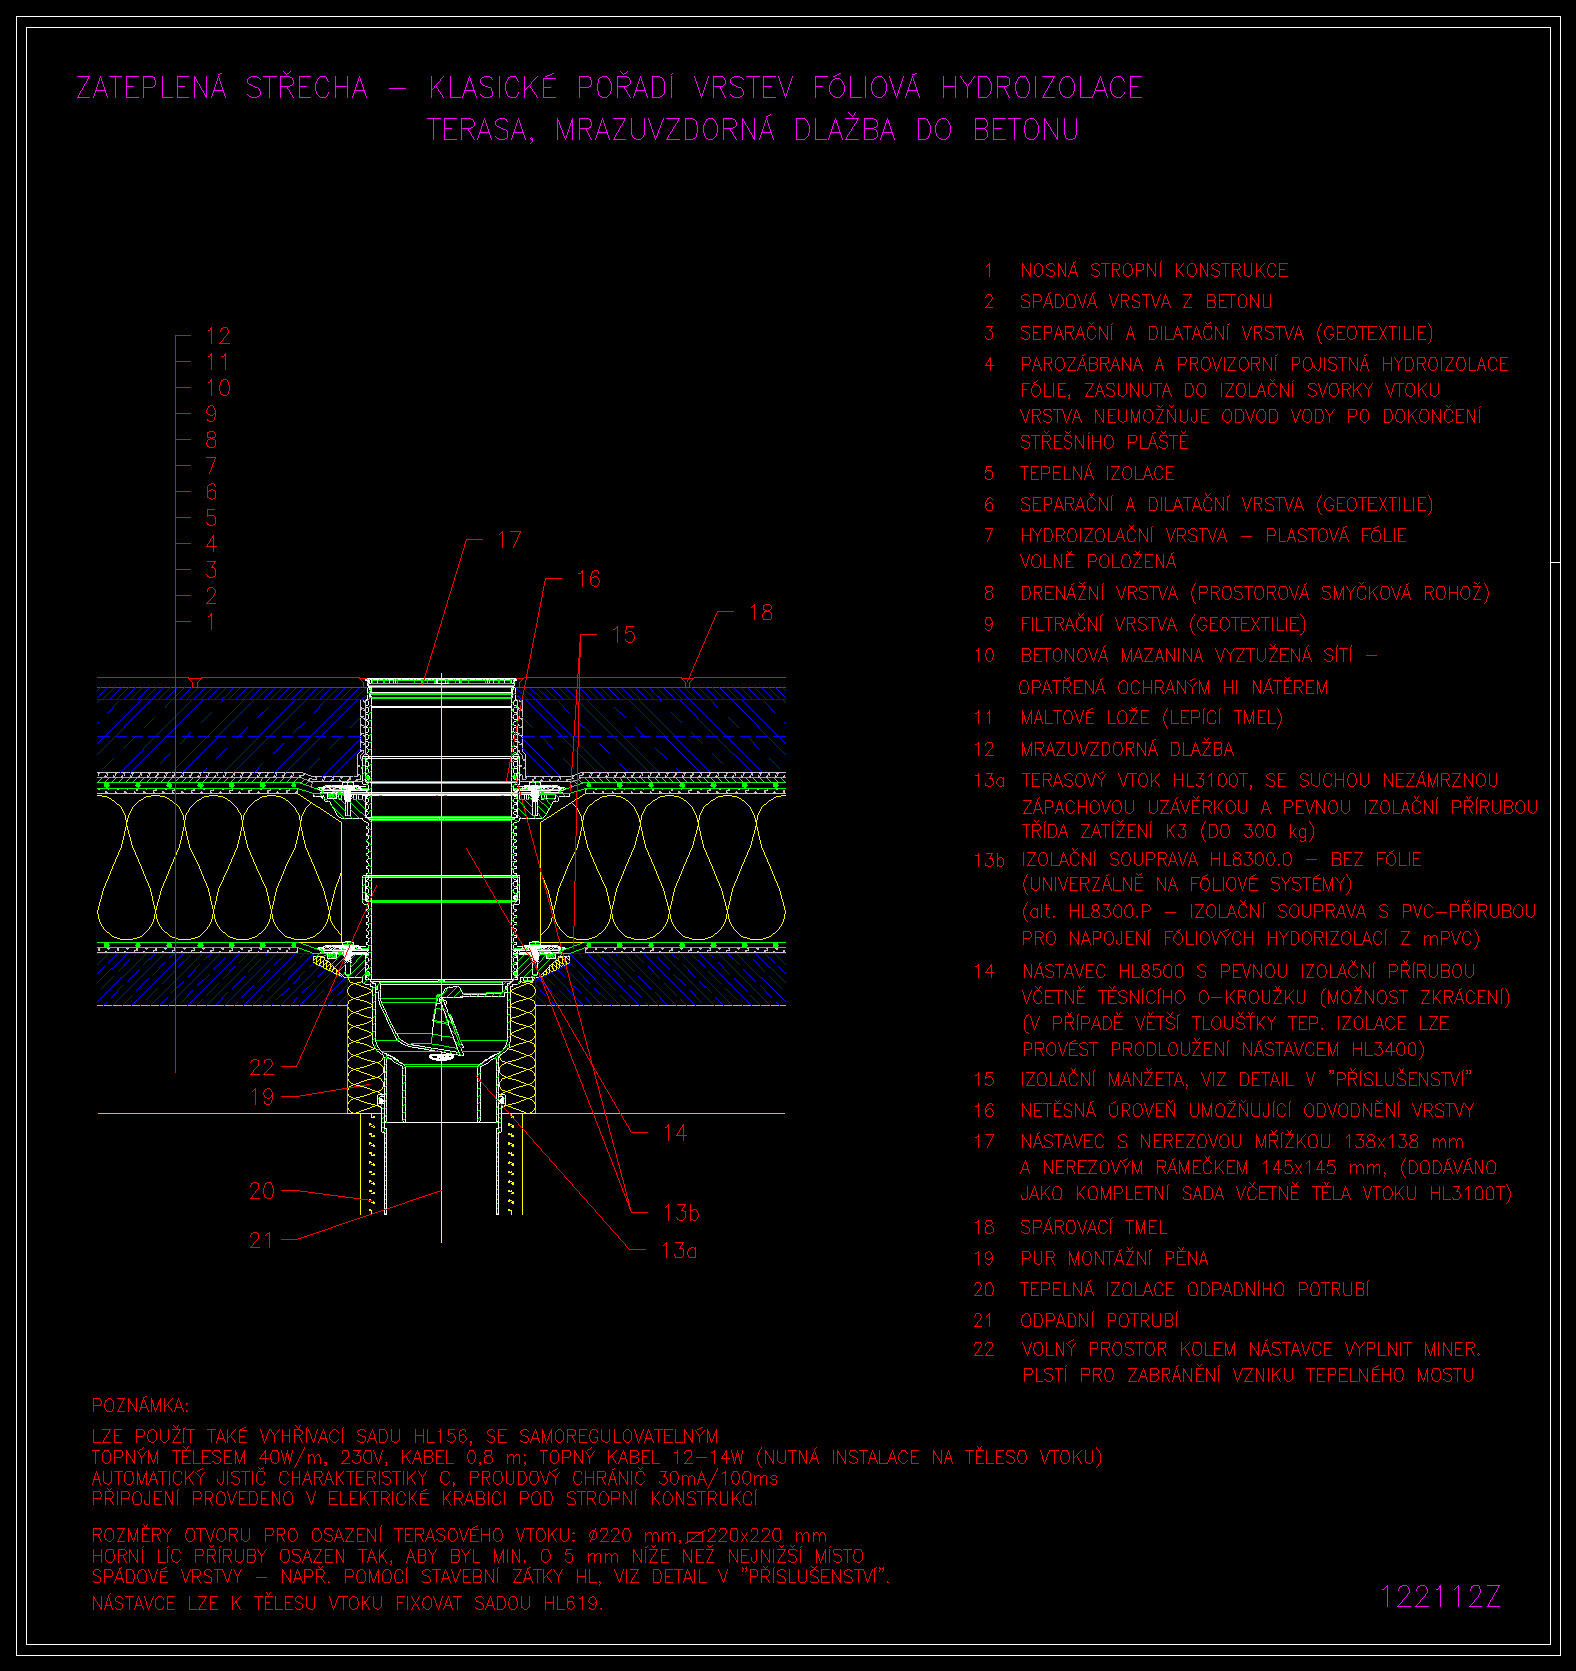The height and width of the screenshot is (1671, 1576).
Task: Click callout label 22 left of drain body
Action: (x=261, y=1067)
